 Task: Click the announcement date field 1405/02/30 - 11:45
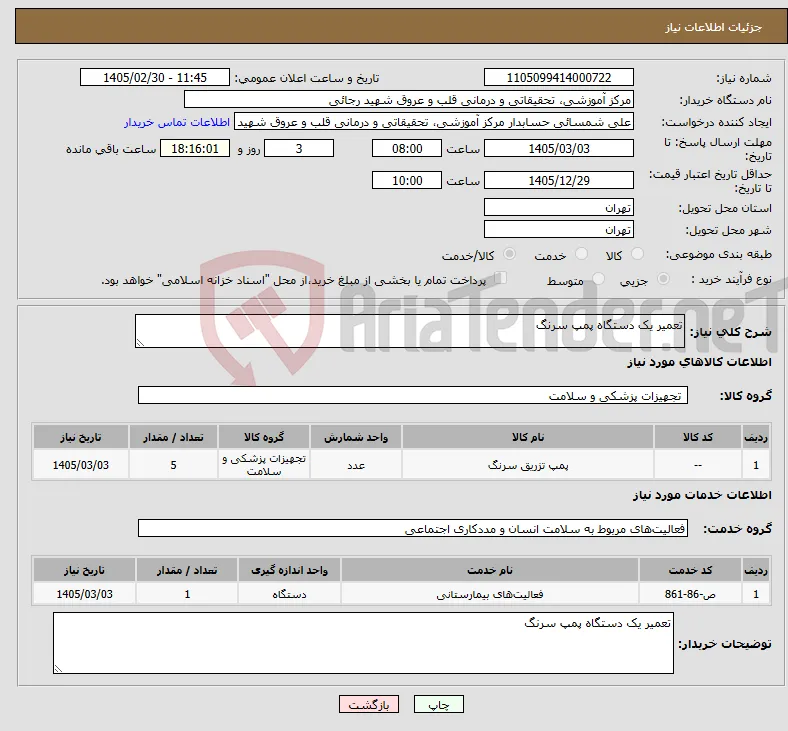point(155,77)
